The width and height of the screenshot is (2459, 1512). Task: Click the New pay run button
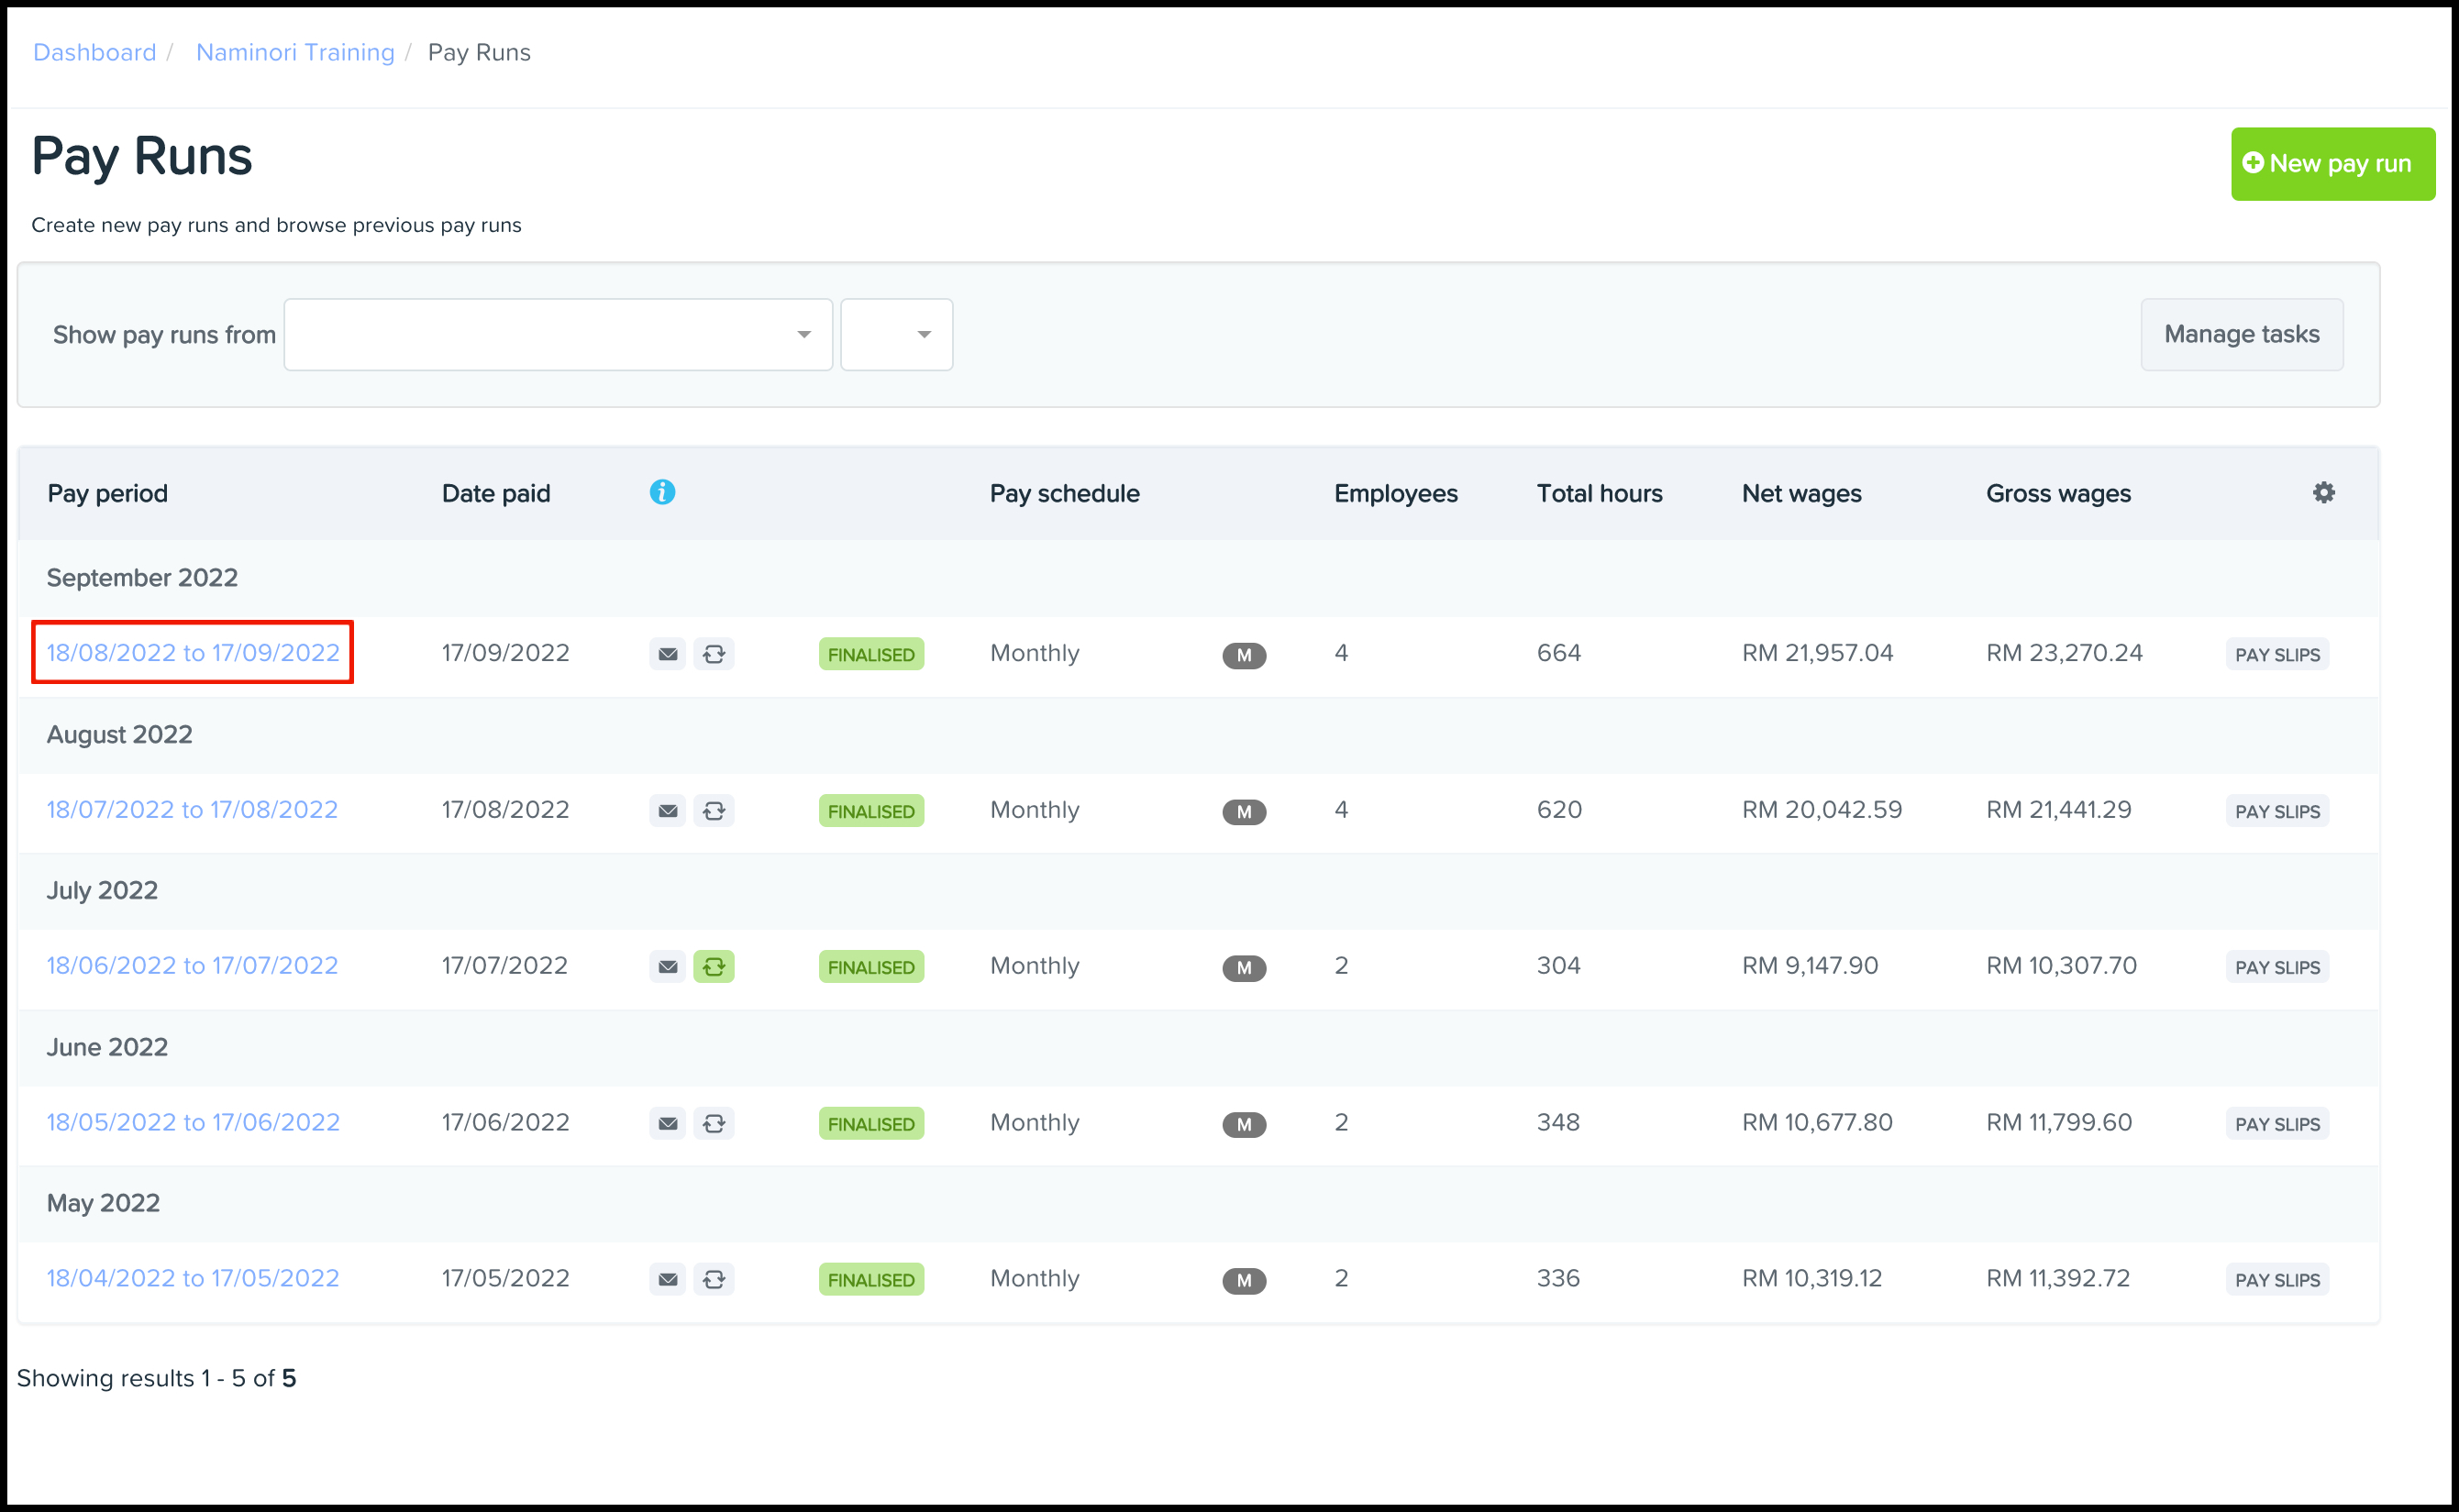click(2332, 164)
